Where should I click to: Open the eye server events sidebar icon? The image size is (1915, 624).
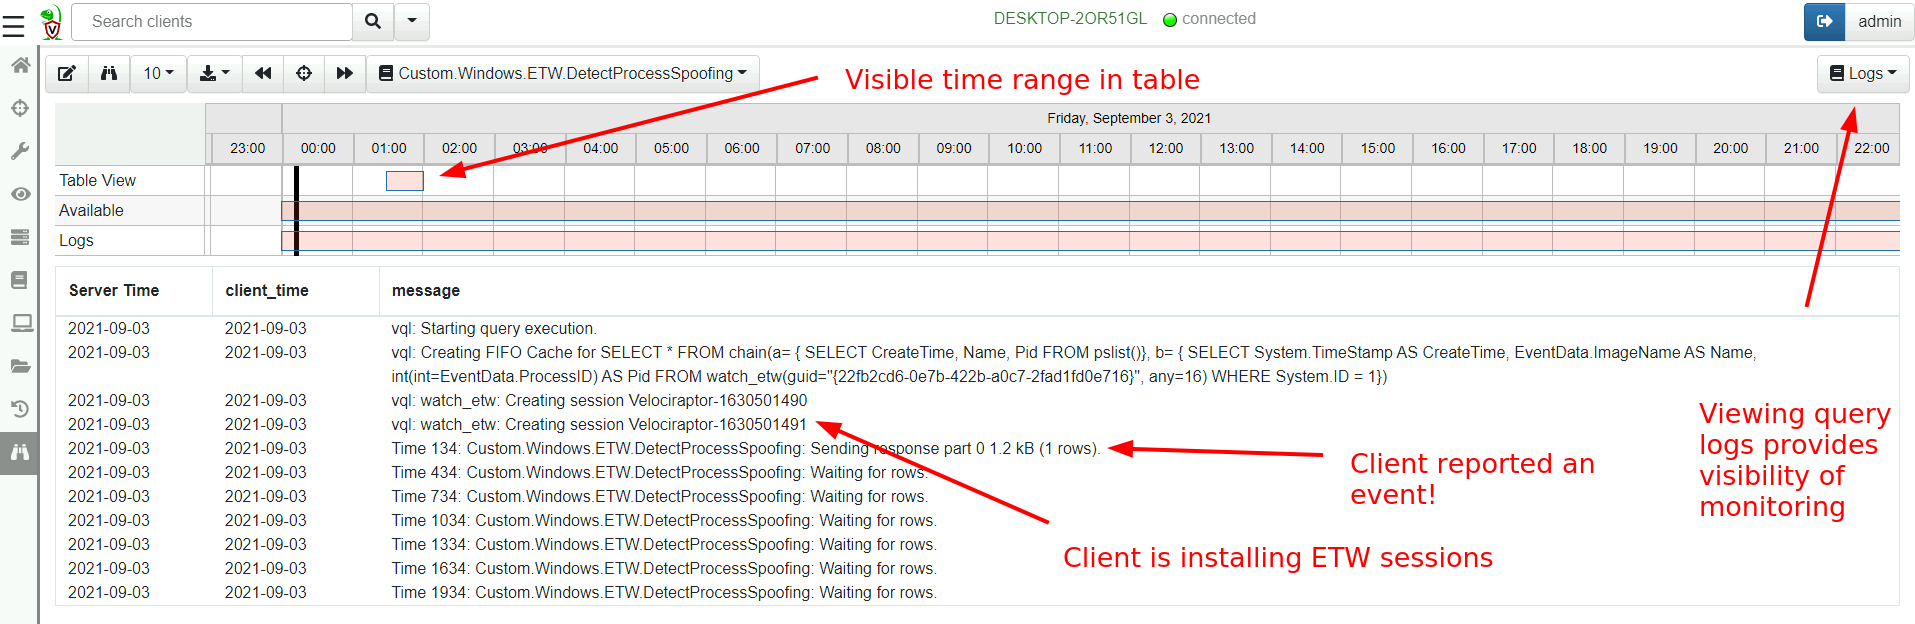tap(20, 194)
